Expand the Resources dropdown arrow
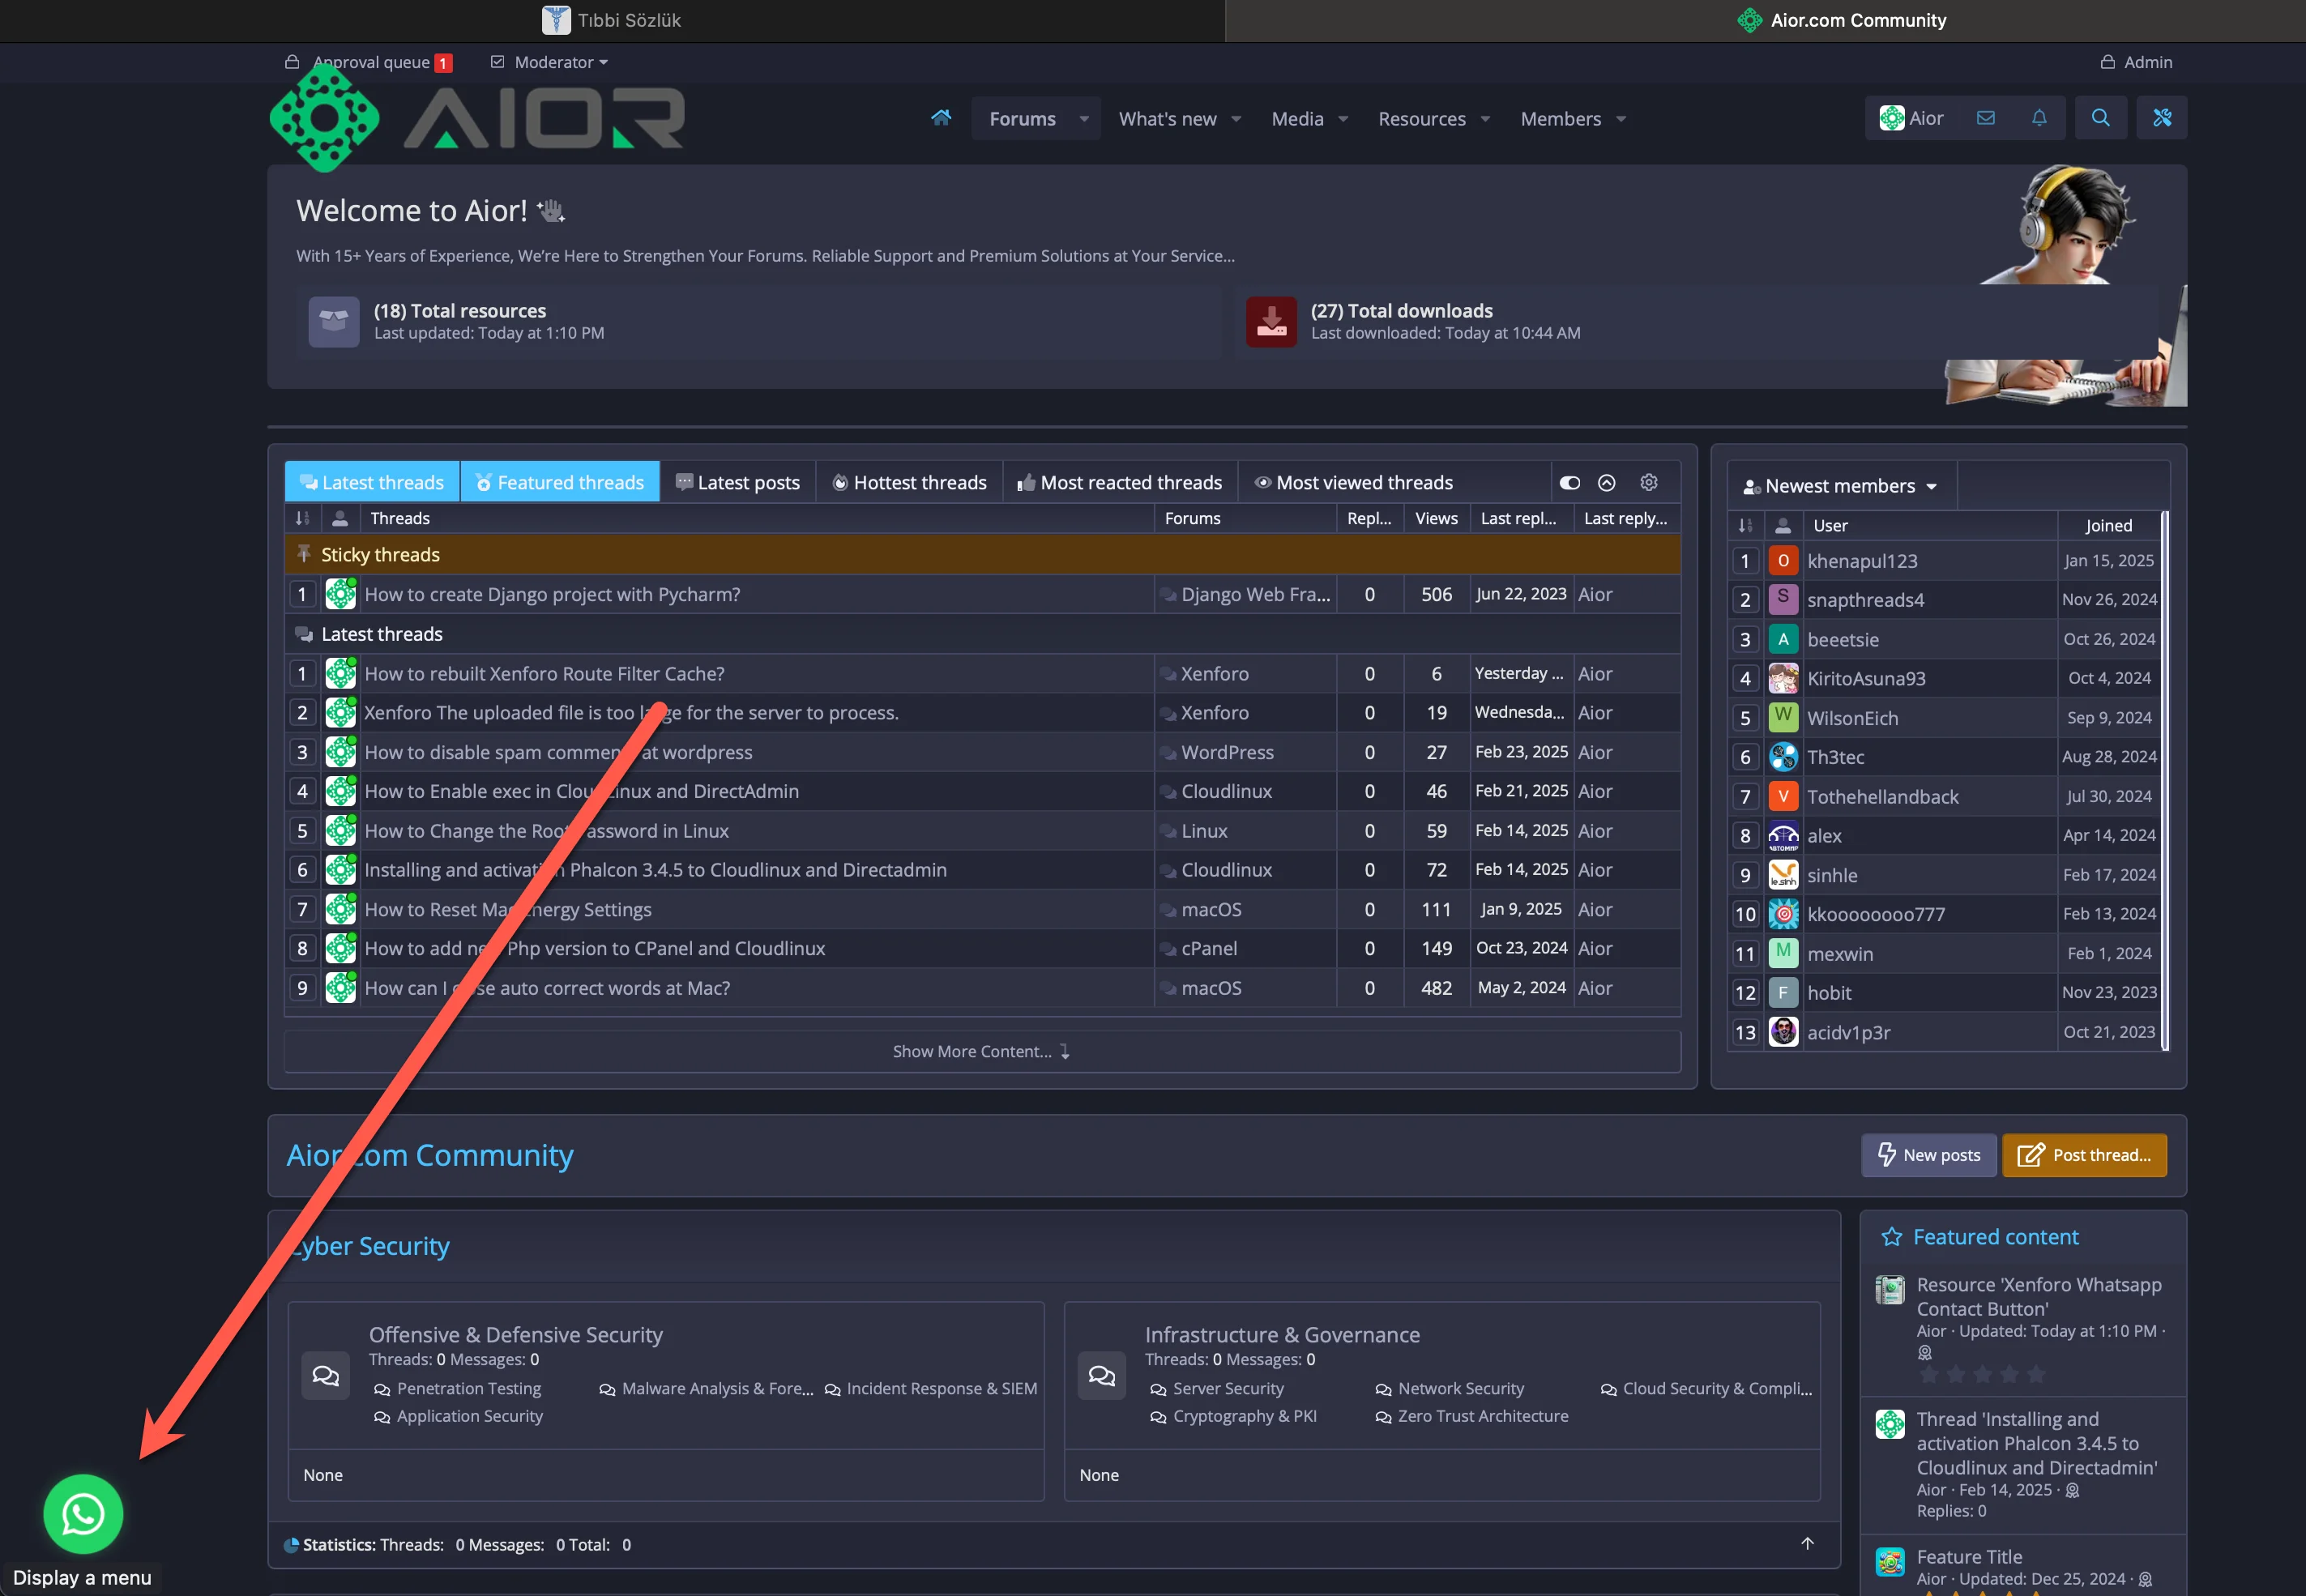 (x=1485, y=119)
